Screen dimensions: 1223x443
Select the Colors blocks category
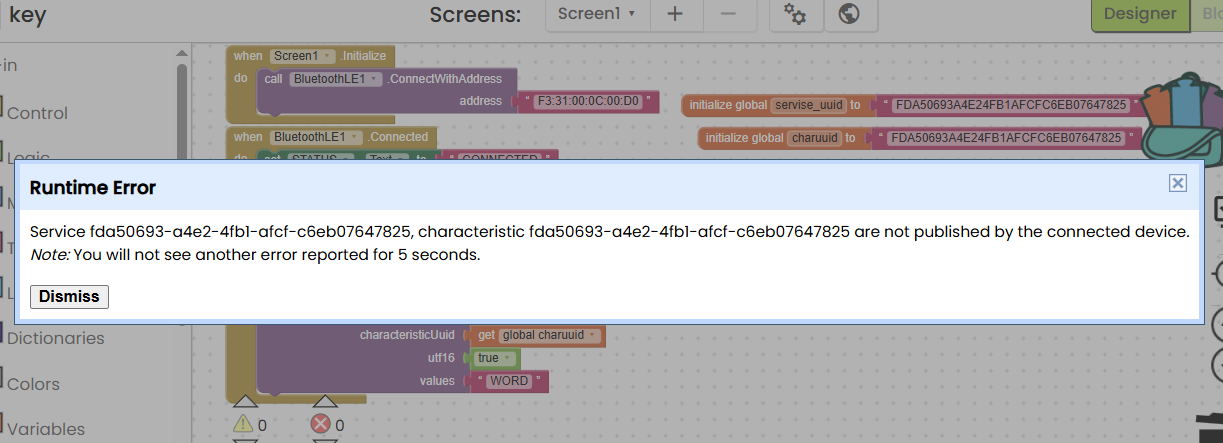pyautogui.click(x=33, y=384)
